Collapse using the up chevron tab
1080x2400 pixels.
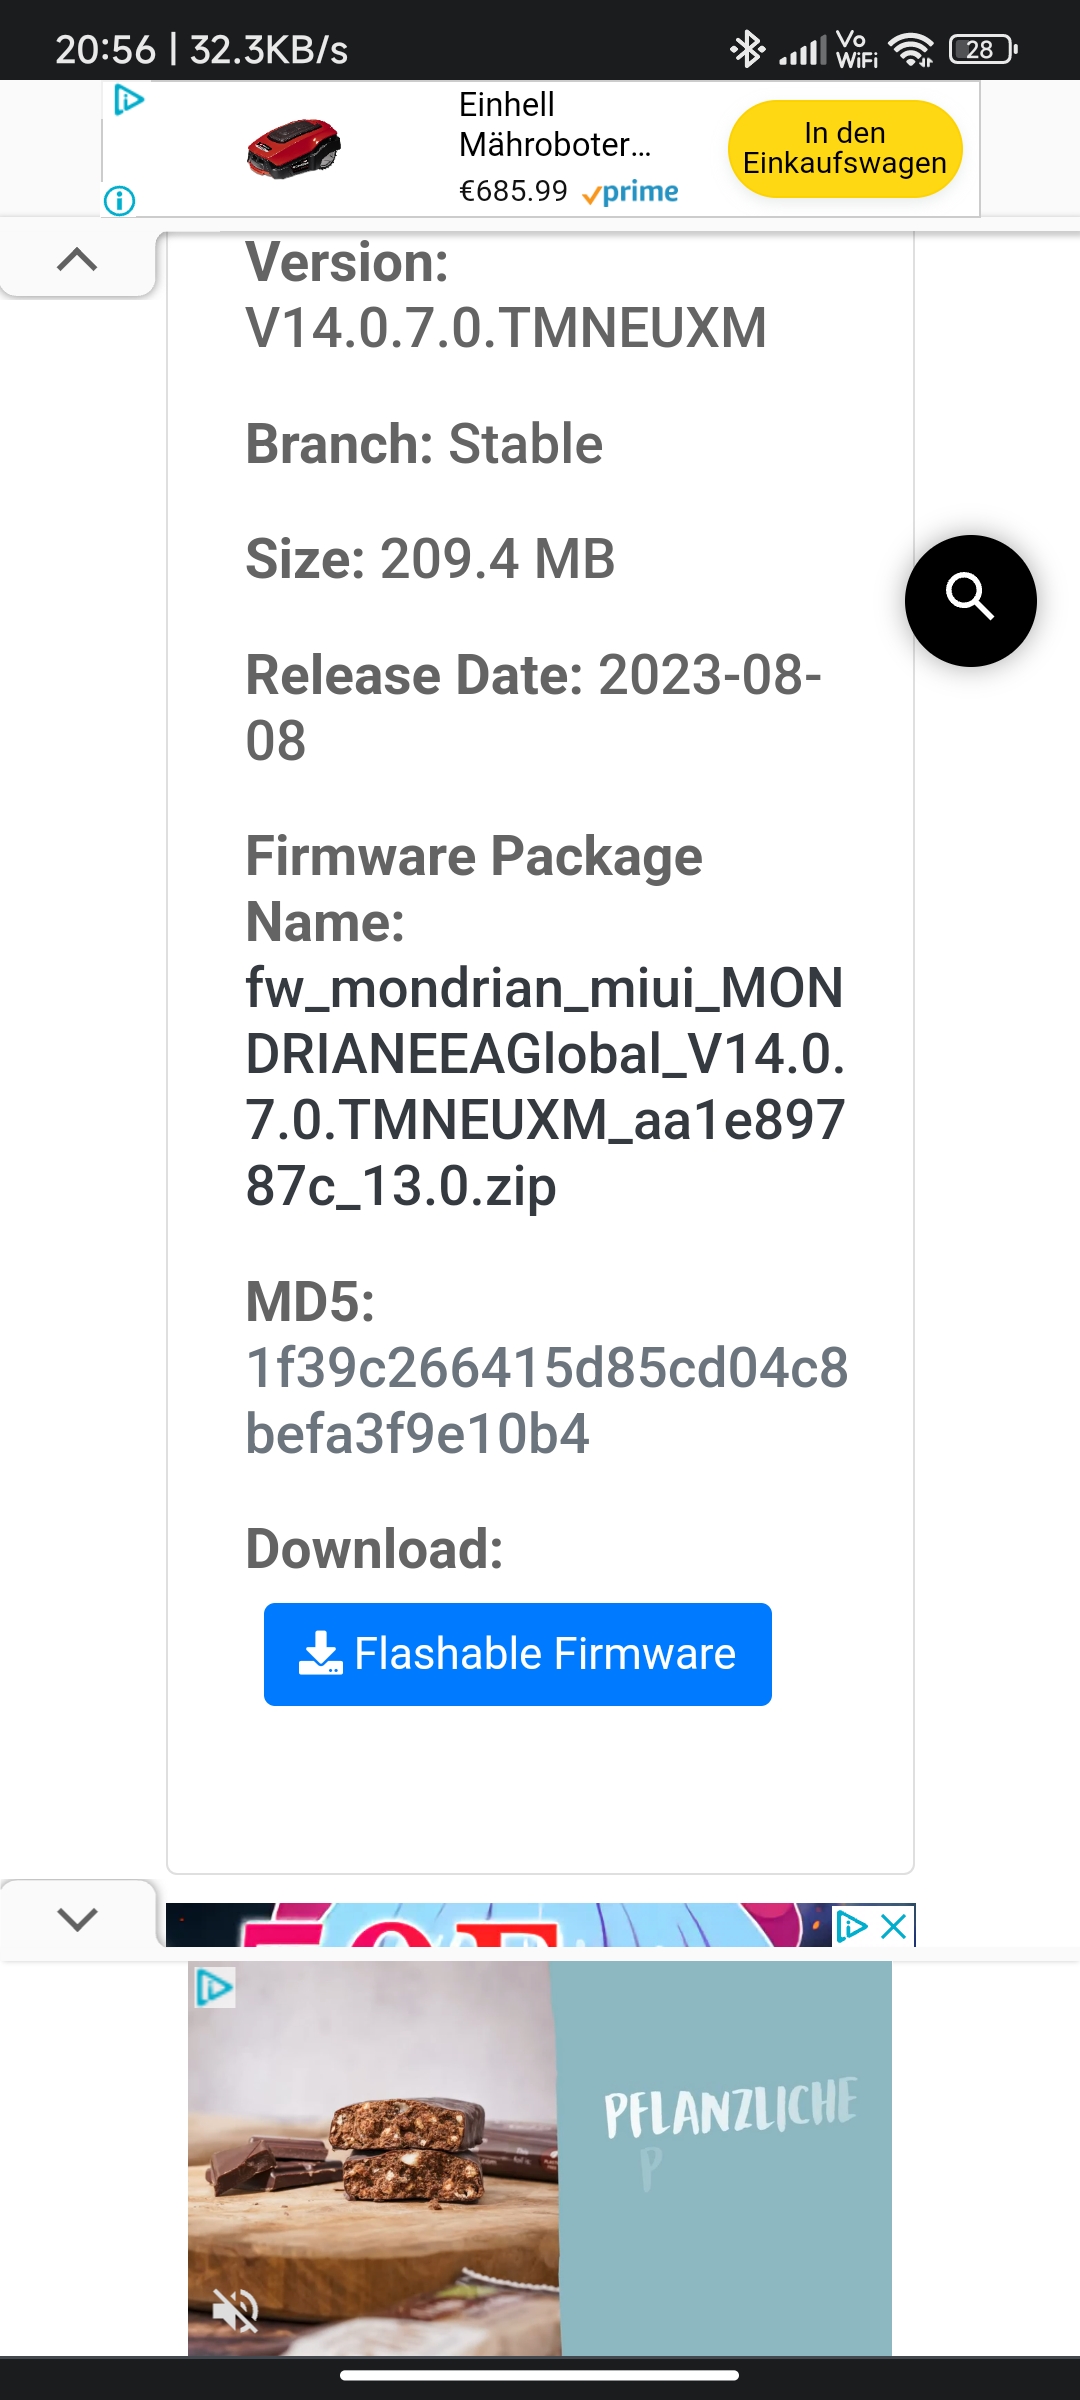[77, 260]
